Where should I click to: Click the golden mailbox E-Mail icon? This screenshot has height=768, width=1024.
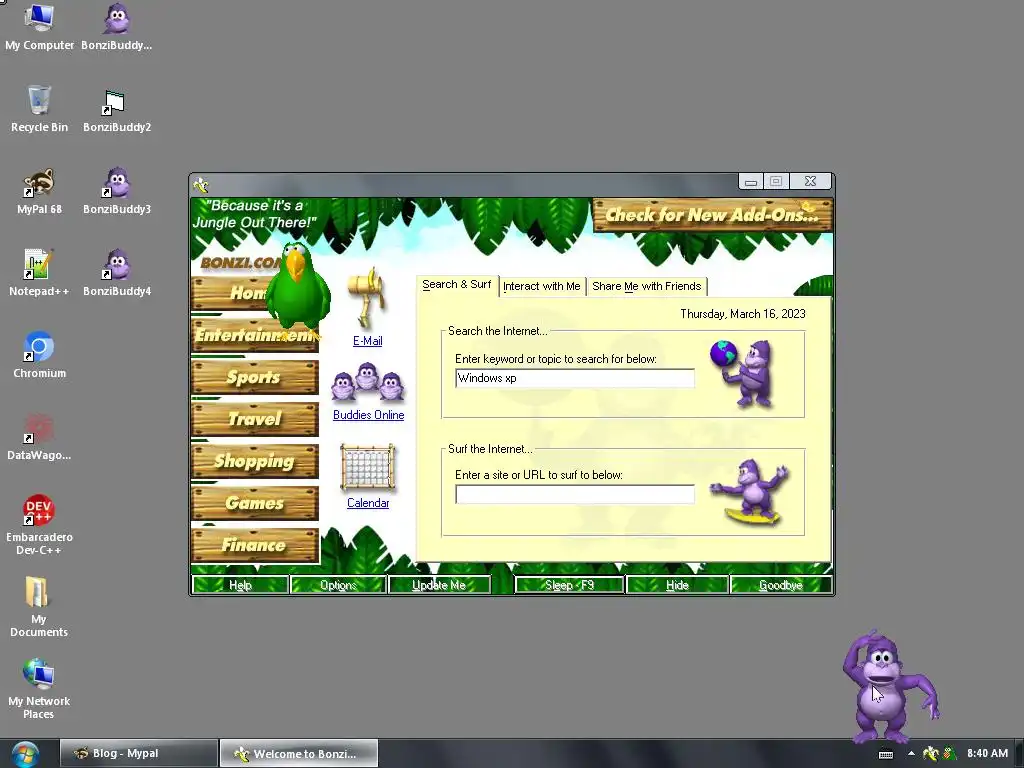point(367,297)
